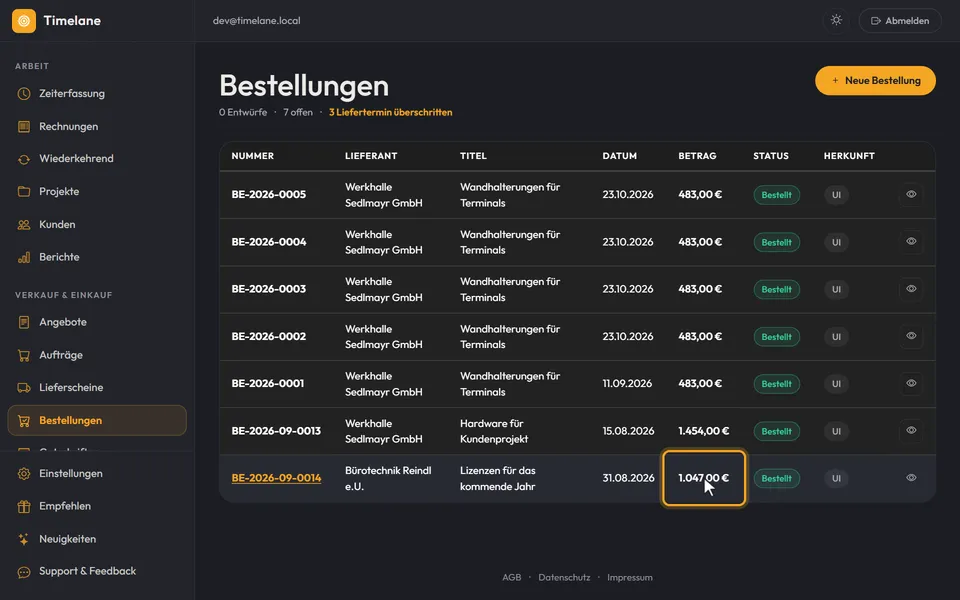View order BE-2026-09-0013 via eye icon

[x=911, y=430]
